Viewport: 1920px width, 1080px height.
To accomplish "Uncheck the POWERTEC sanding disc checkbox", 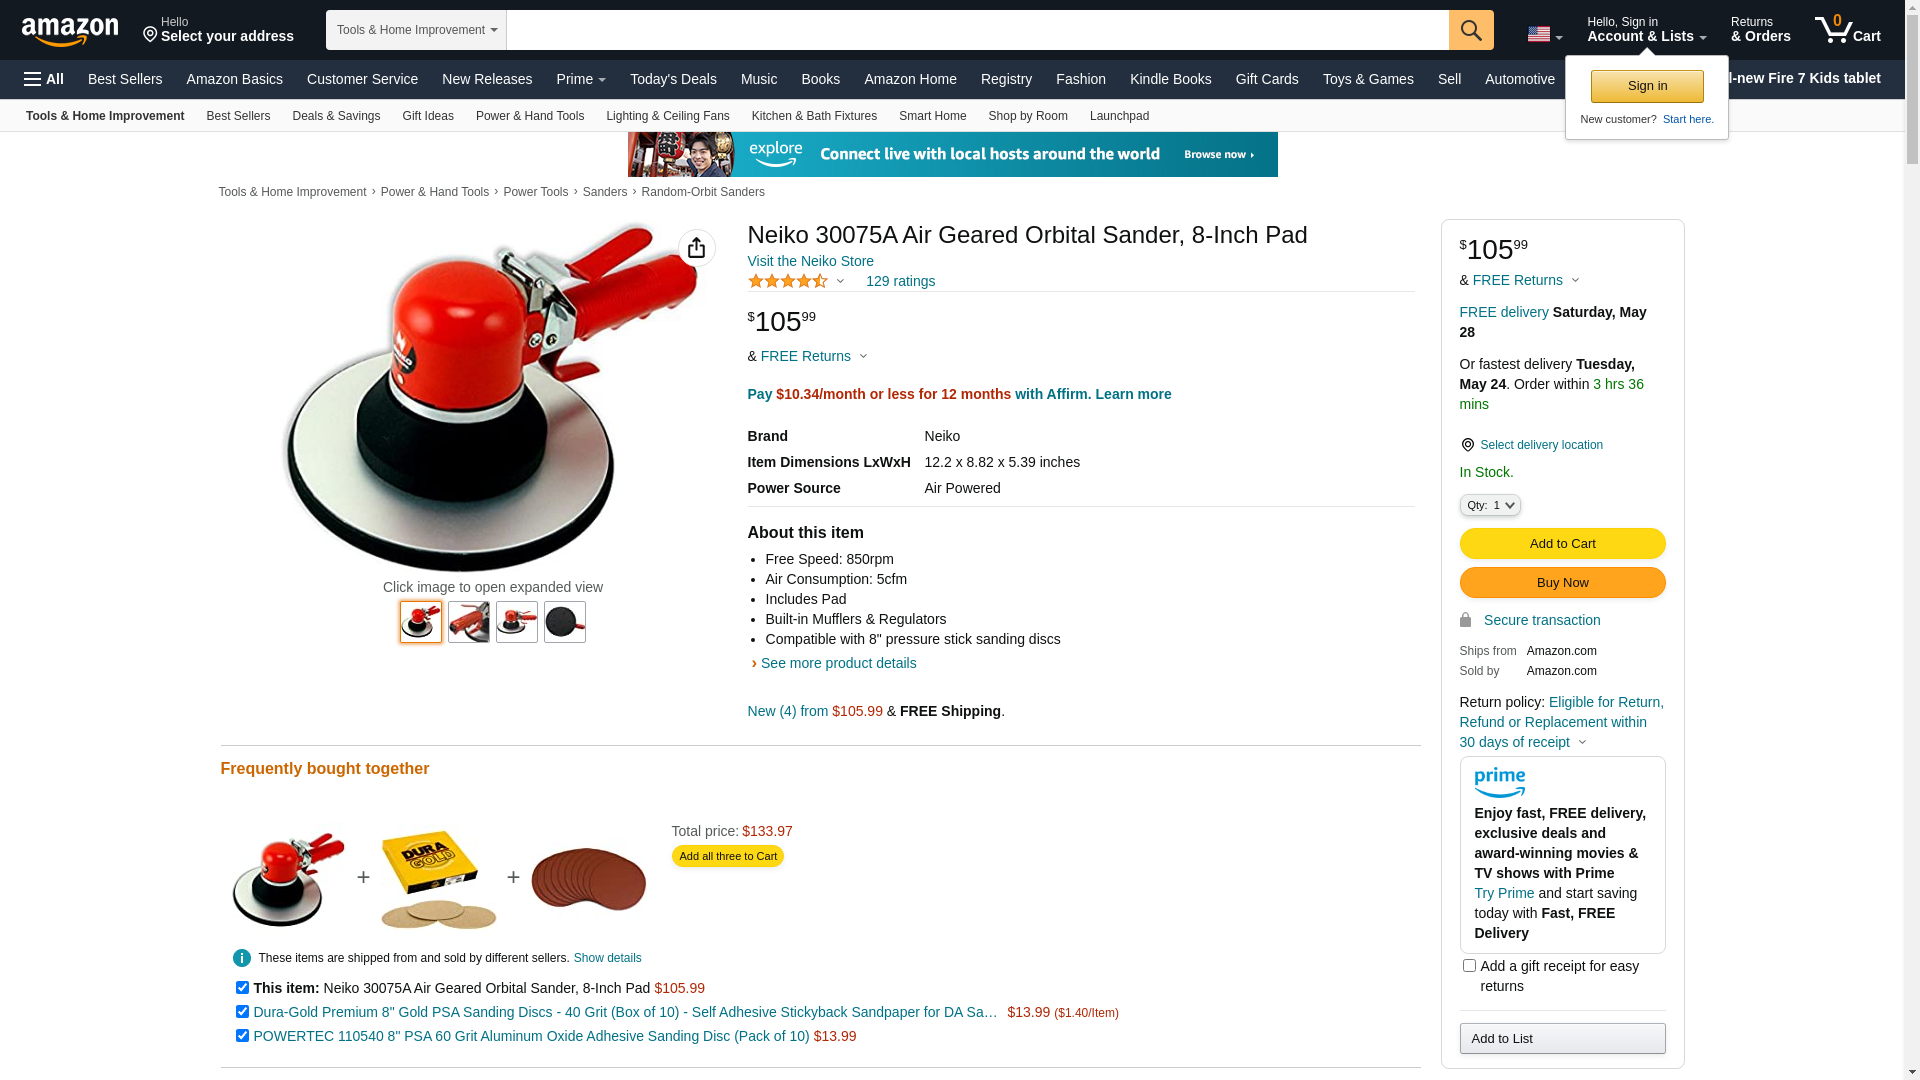I will [x=242, y=1036].
